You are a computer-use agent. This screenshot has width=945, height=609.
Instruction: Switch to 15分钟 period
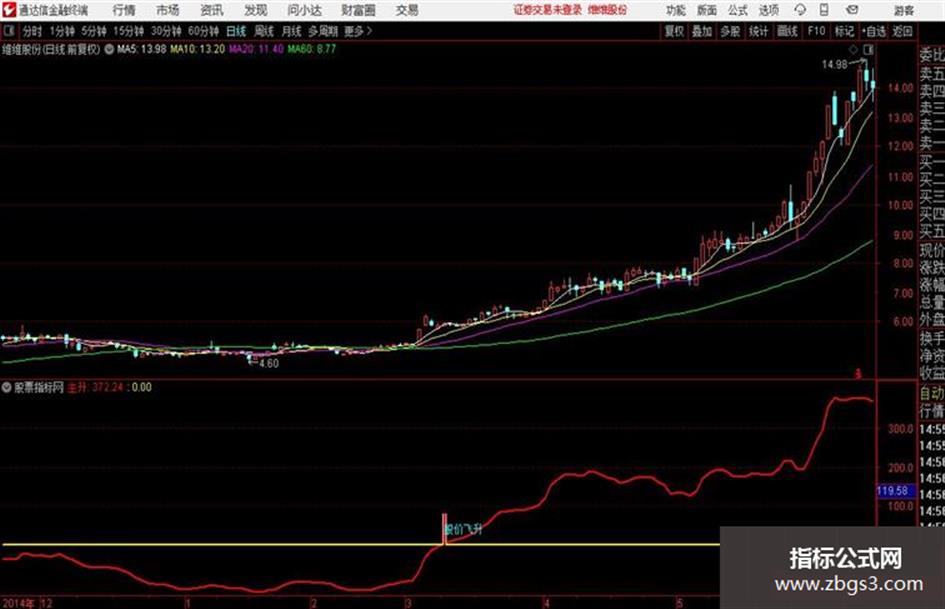pos(129,31)
